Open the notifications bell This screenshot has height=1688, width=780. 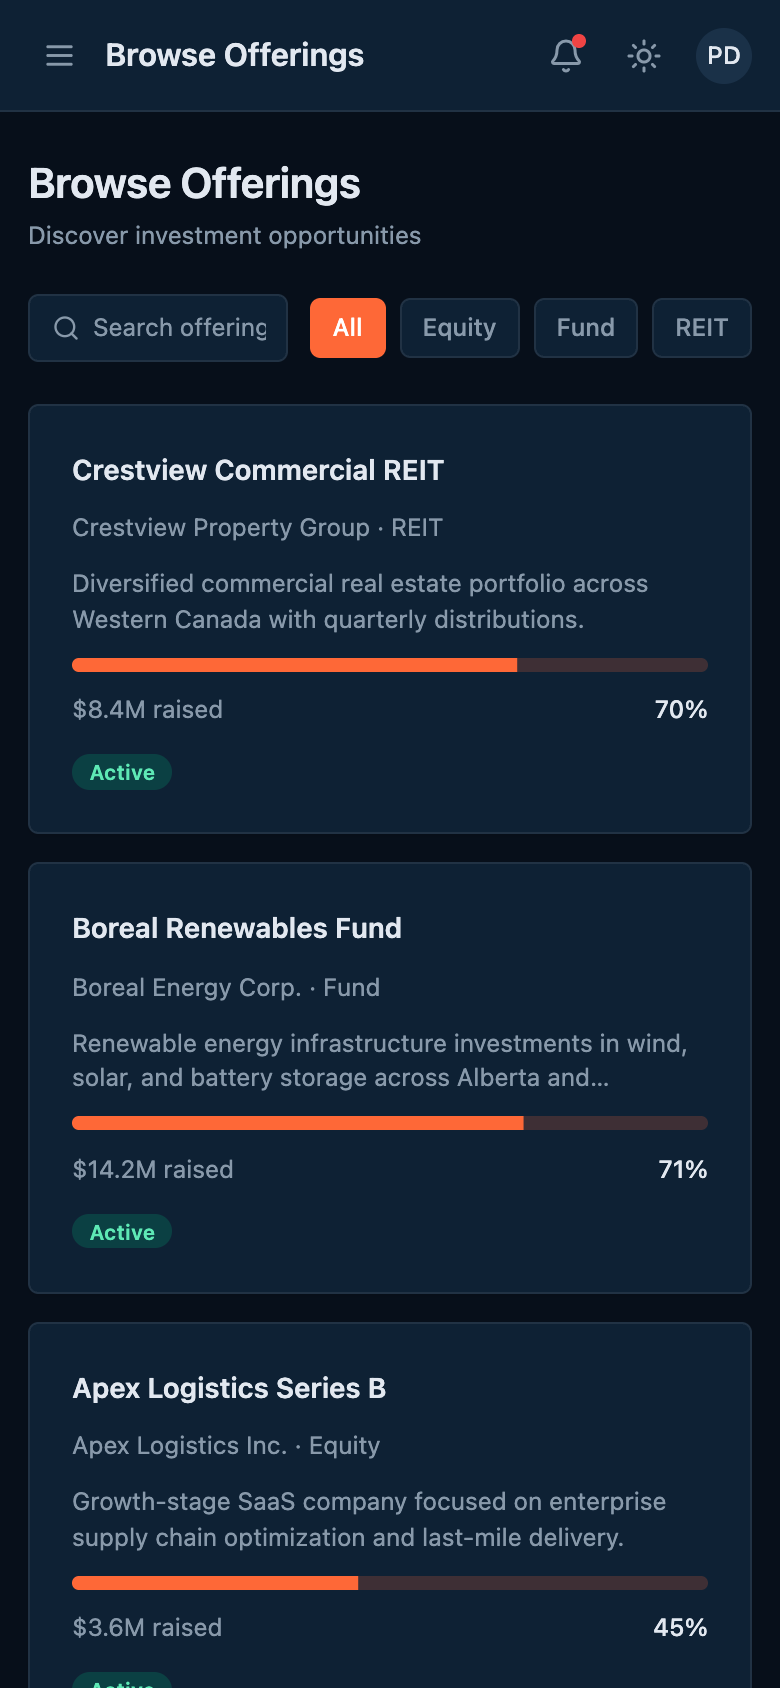click(566, 56)
